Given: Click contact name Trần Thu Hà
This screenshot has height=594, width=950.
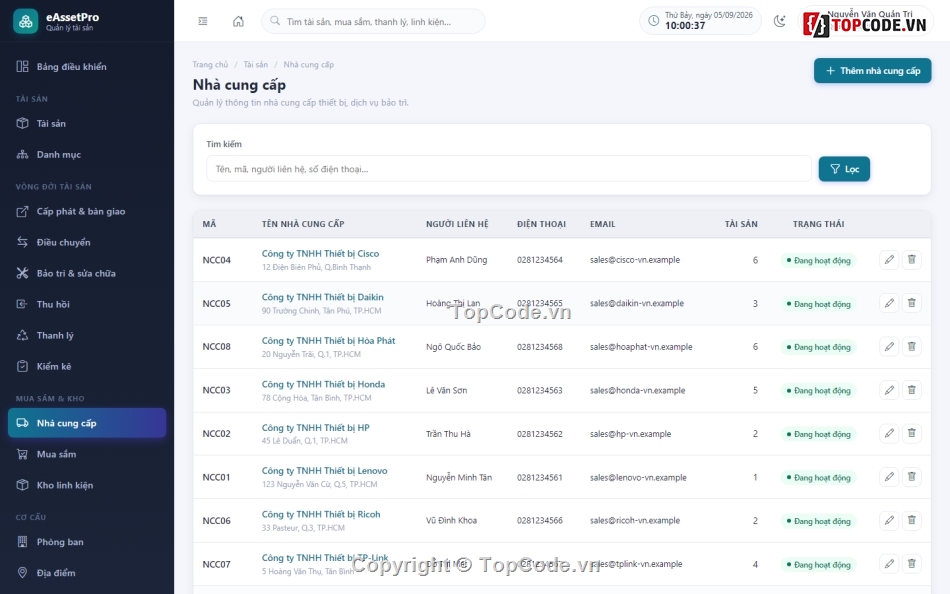Looking at the screenshot, I should [448, 433].
